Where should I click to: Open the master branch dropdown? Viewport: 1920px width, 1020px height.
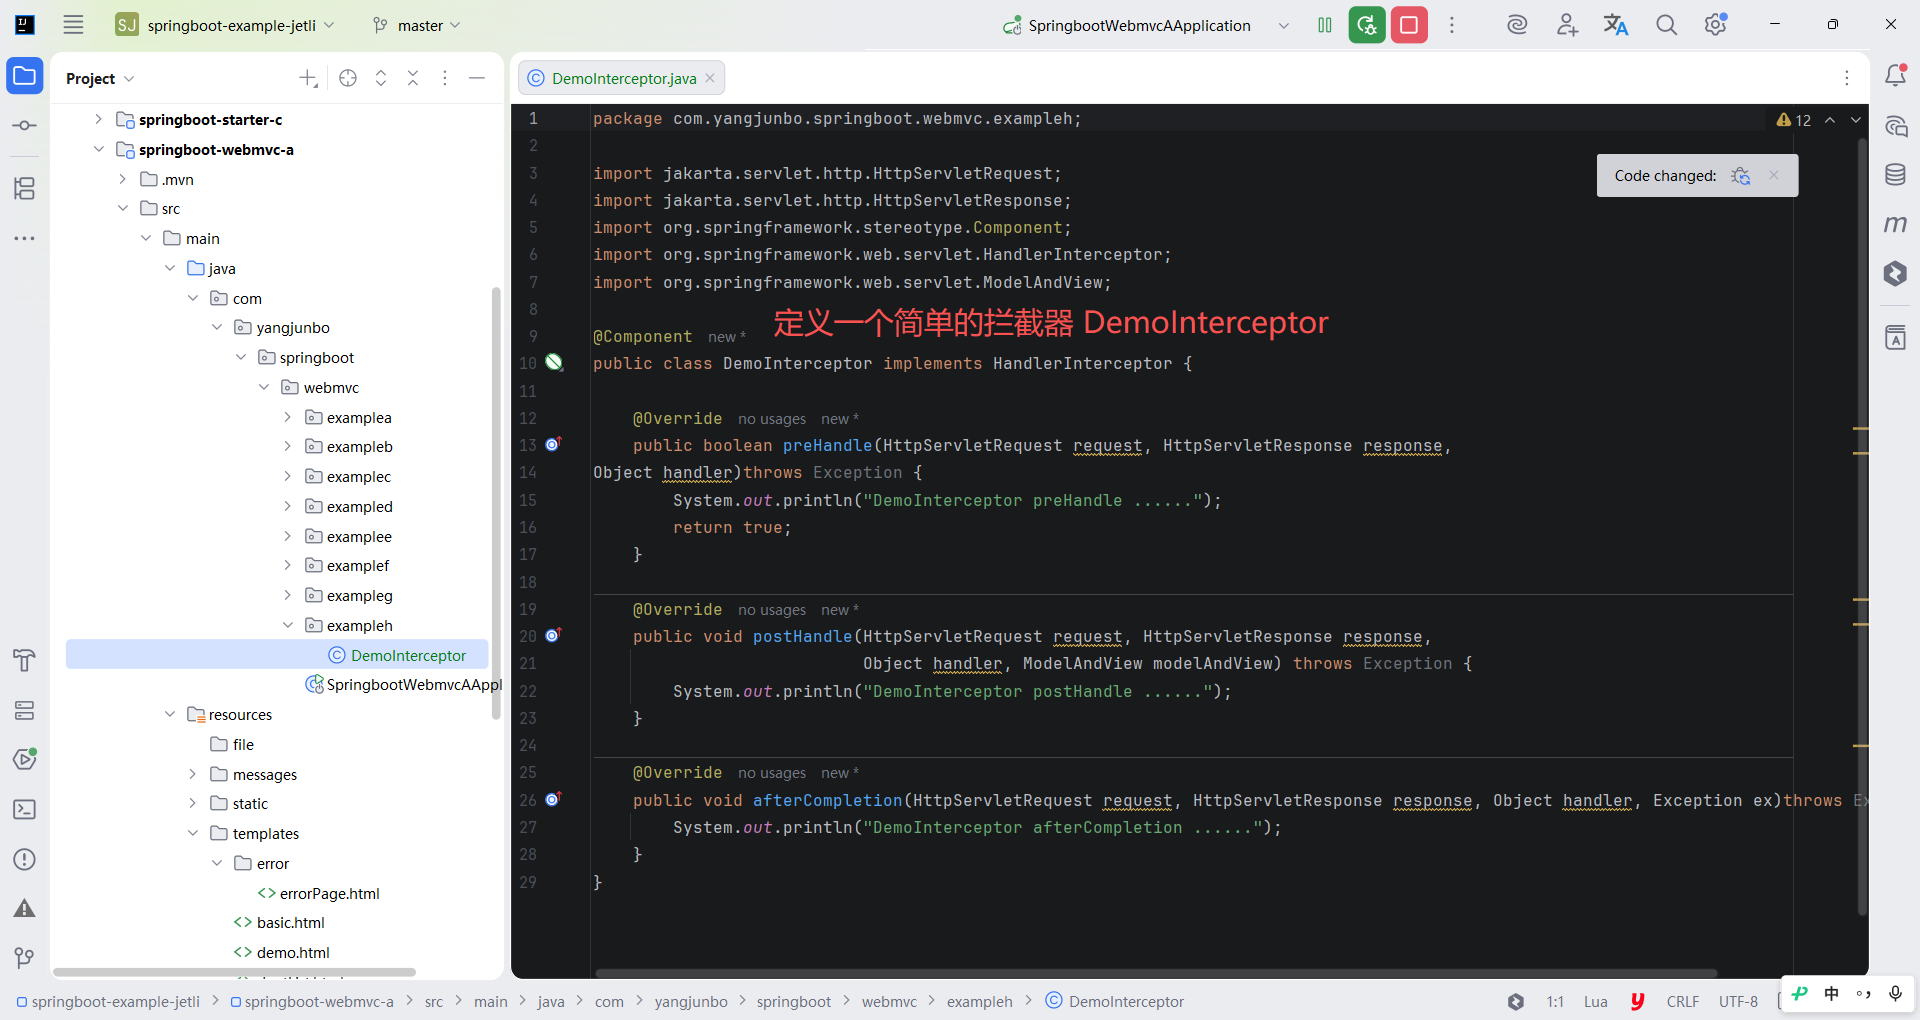click(416, 25)
